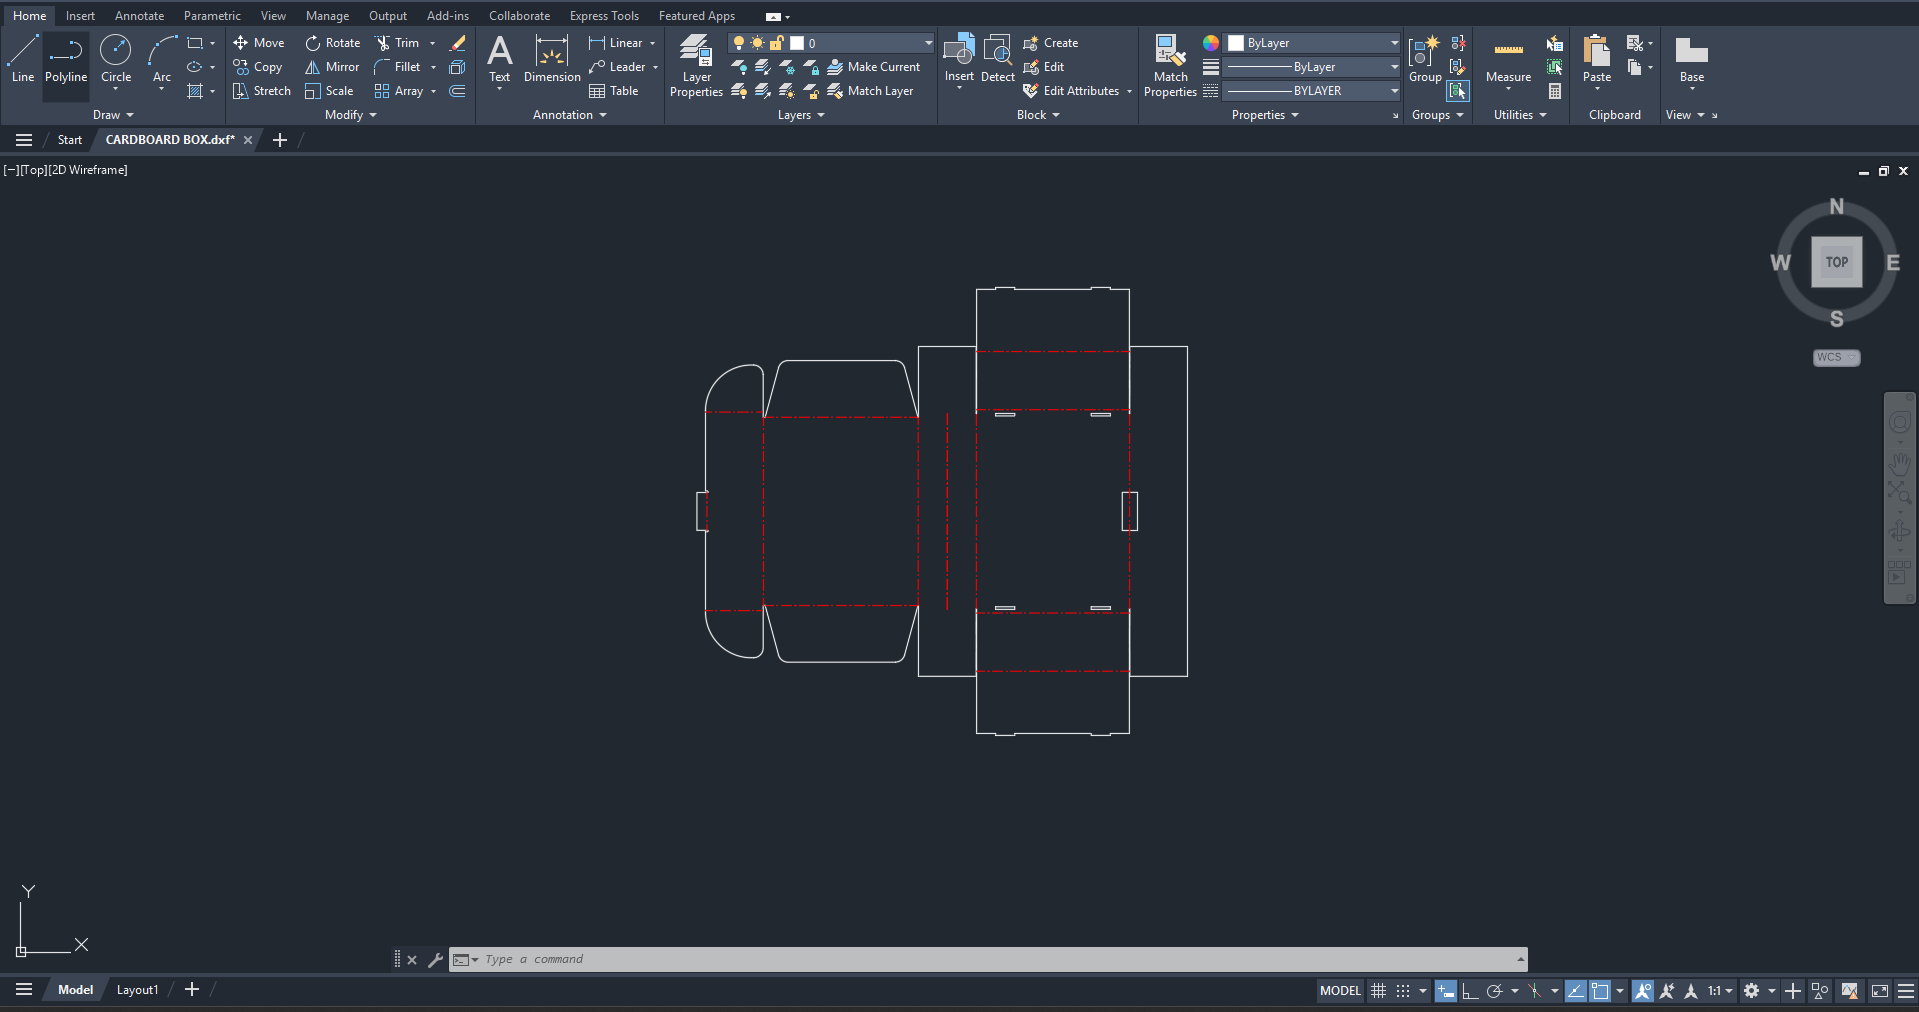
Task: Toggle ortho mode in status bar
Action: coord(1469,991)
